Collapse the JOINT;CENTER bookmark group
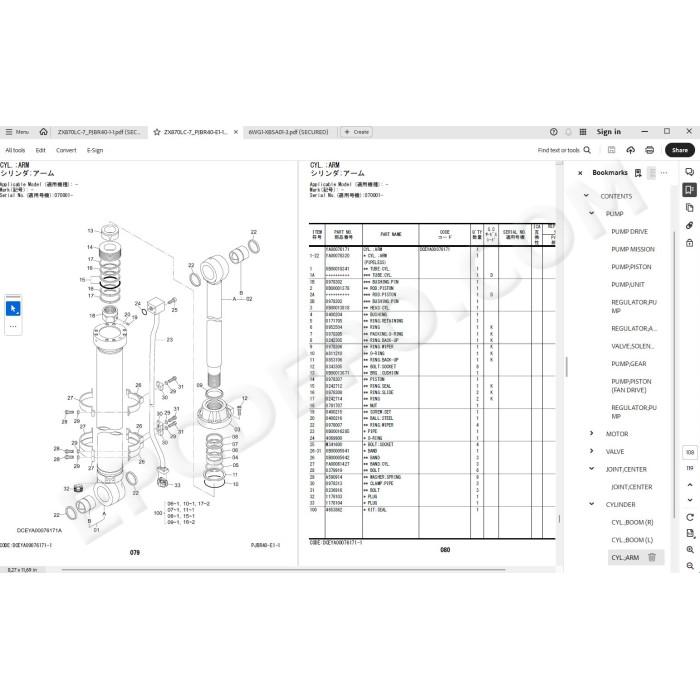This screenshot has height=700, width=700. [592, 469]
